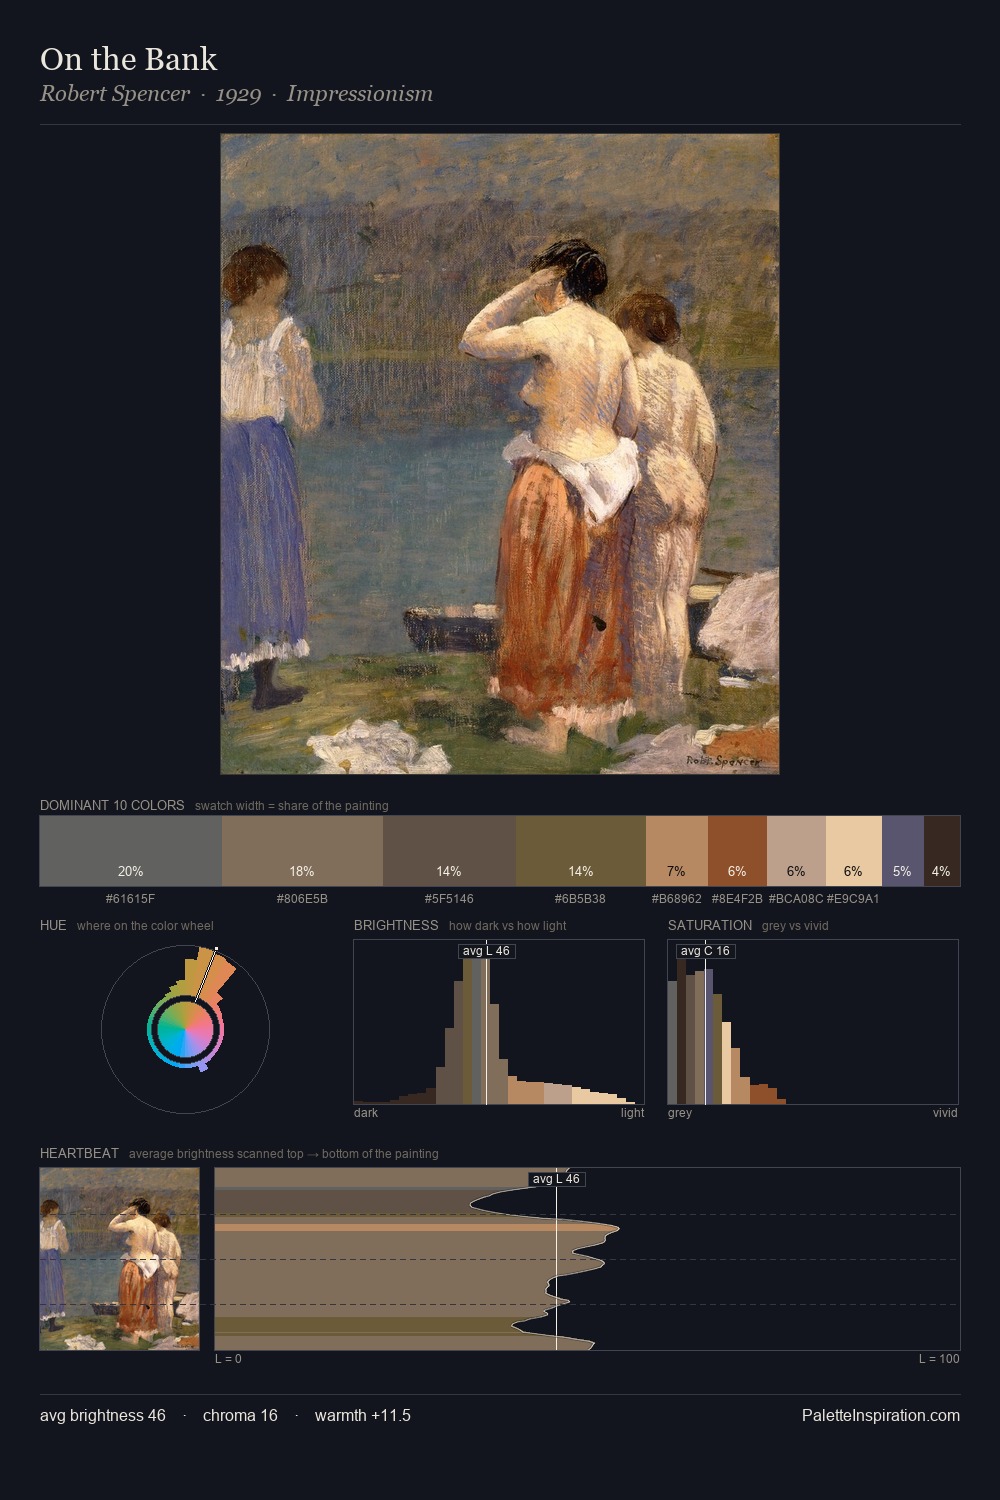Image resolution: width=1000 pixels, height=1500 pixels.
Task: Click the 'warmth +11.5' footer stat
Action: coord(363,1415)
